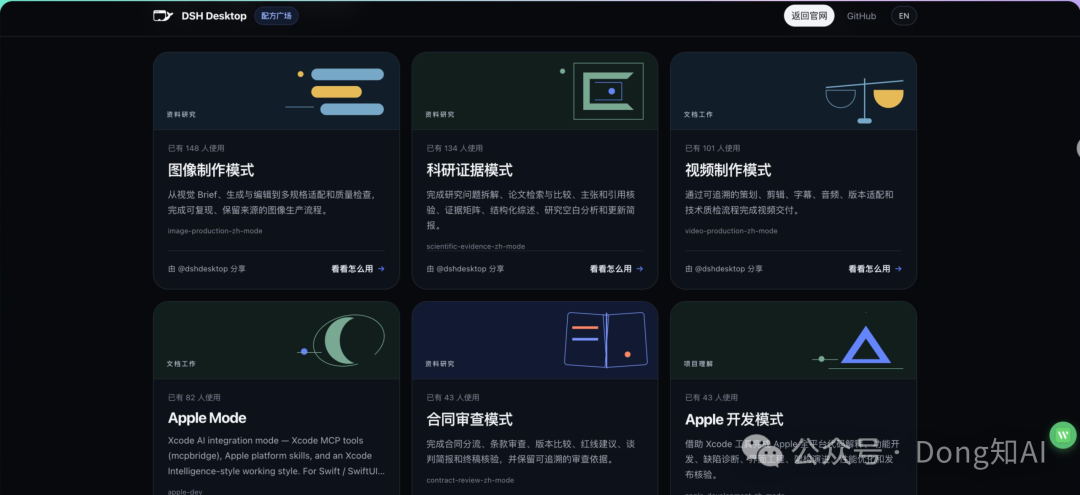This screenshot has height=495, width=1080.
Task: Click 项目理解 tag on Apple 开发模式 card
Action: (698, 364)
